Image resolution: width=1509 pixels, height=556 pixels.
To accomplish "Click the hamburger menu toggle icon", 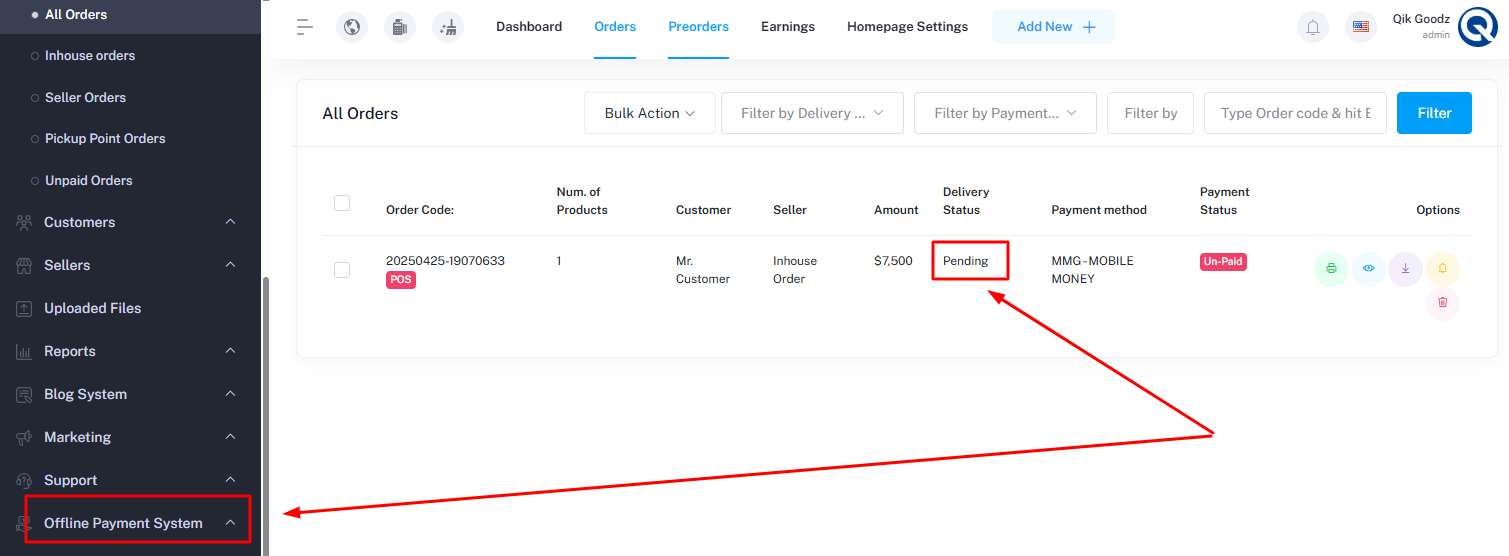I will pos(305,27).
